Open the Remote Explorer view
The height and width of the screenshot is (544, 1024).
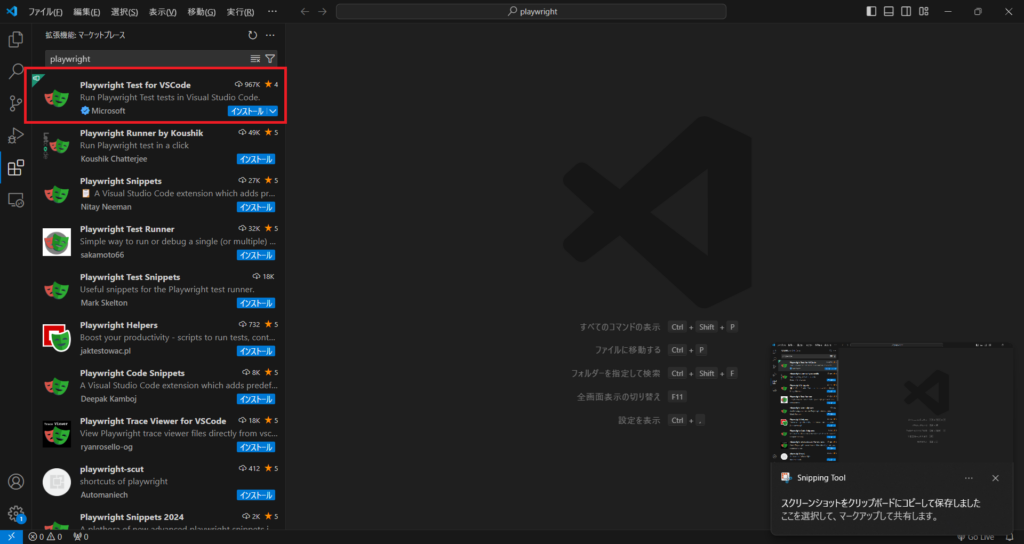pyautogui.click(x=16, y=200)
